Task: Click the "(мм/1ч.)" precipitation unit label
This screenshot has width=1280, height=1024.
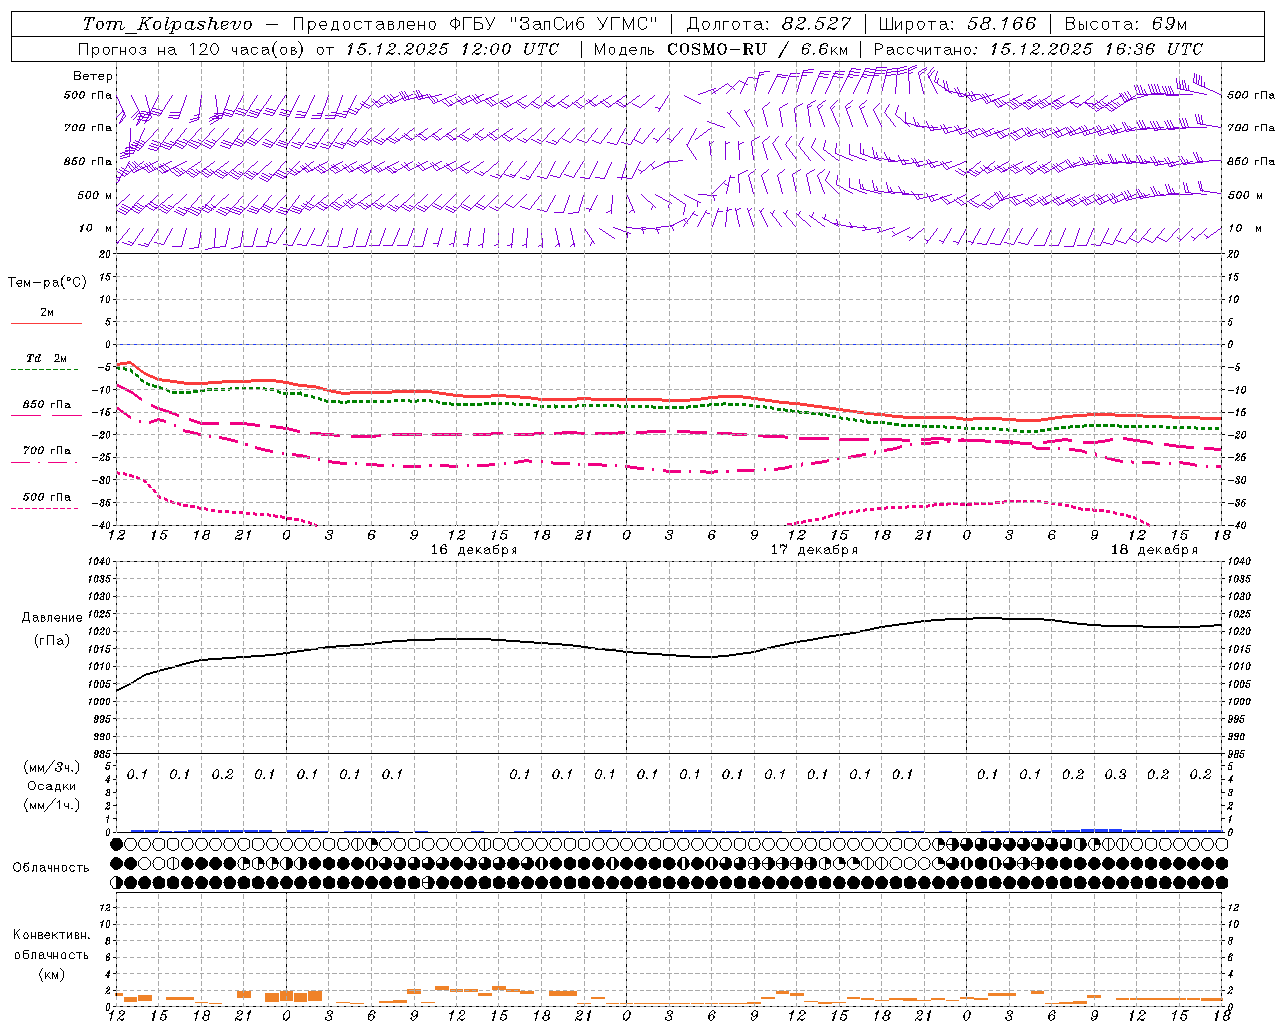Action: pos(52,805)
